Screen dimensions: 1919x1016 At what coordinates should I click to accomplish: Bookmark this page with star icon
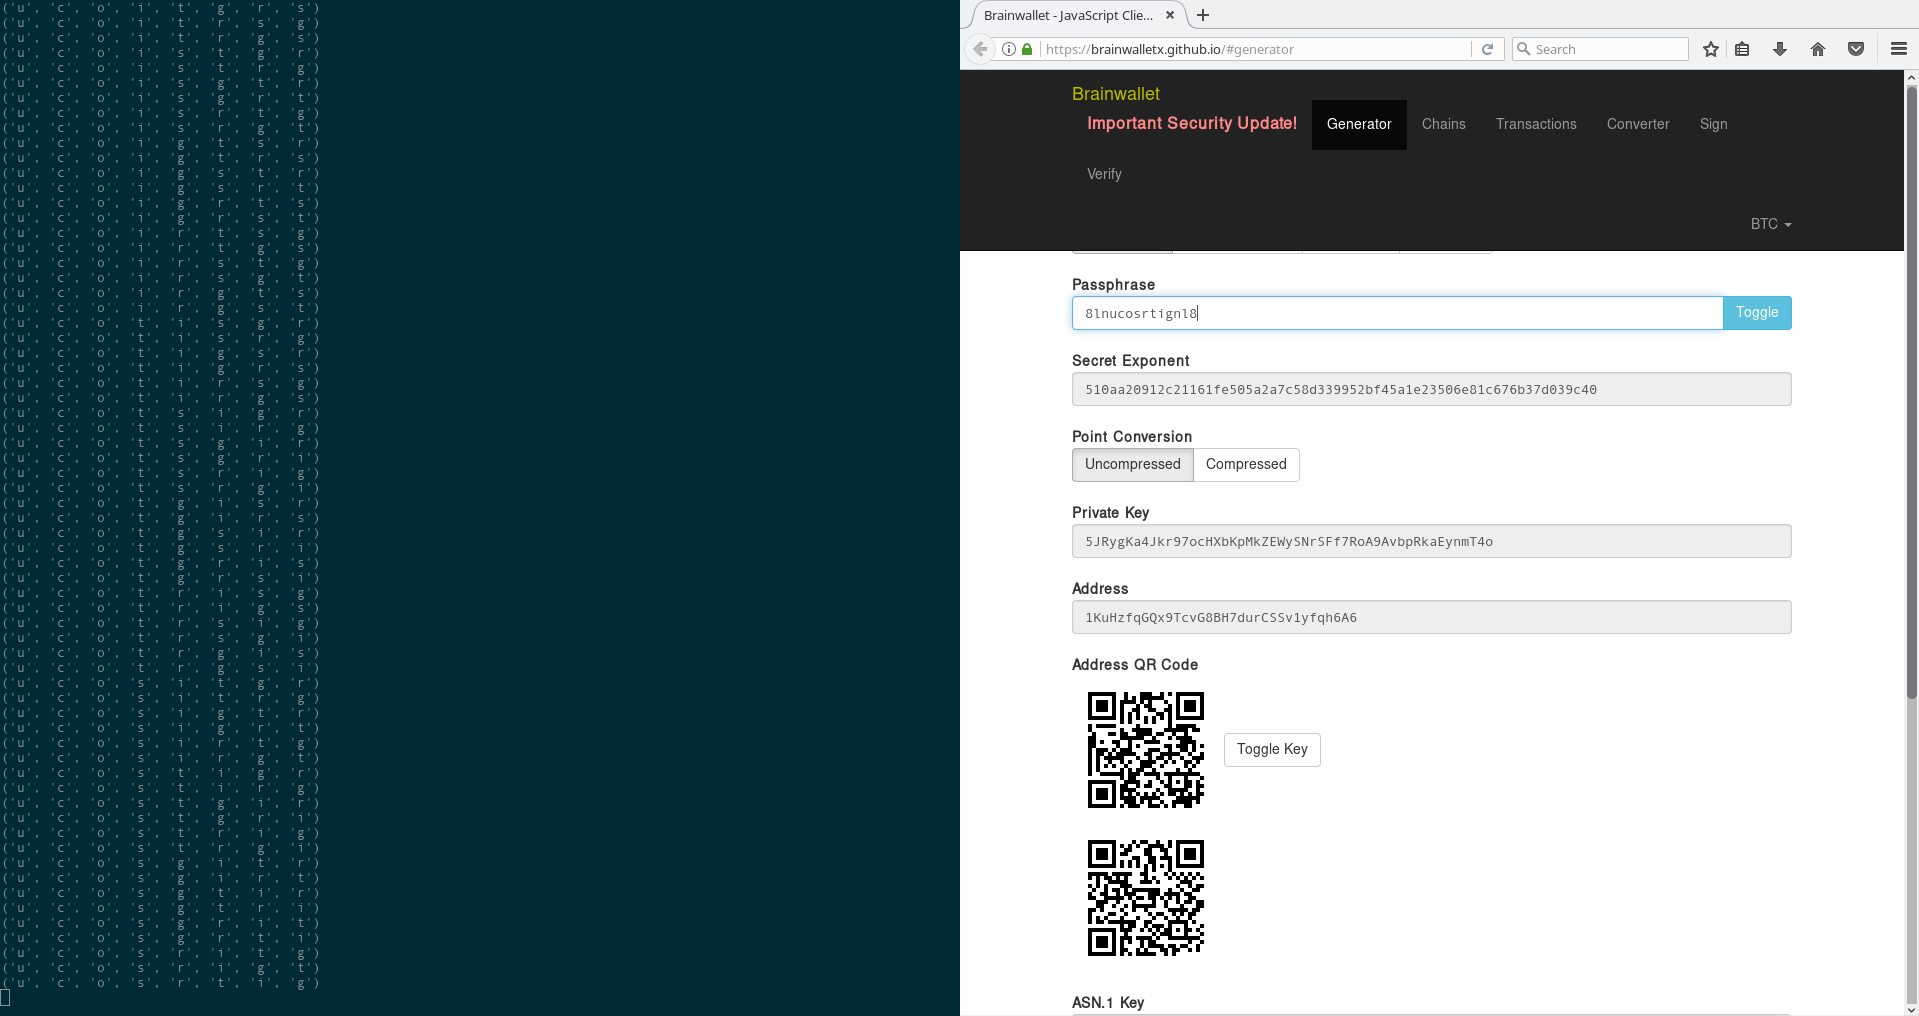coord(1711,49)
